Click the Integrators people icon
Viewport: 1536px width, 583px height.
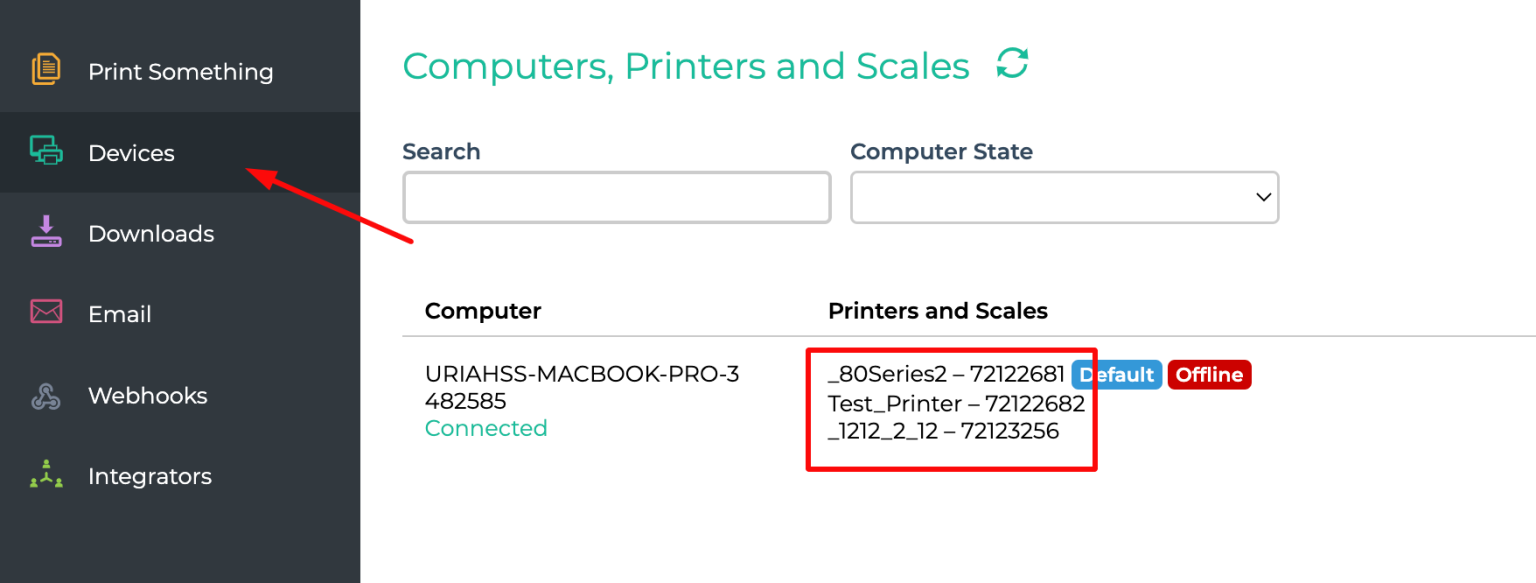tap(46, 476)
